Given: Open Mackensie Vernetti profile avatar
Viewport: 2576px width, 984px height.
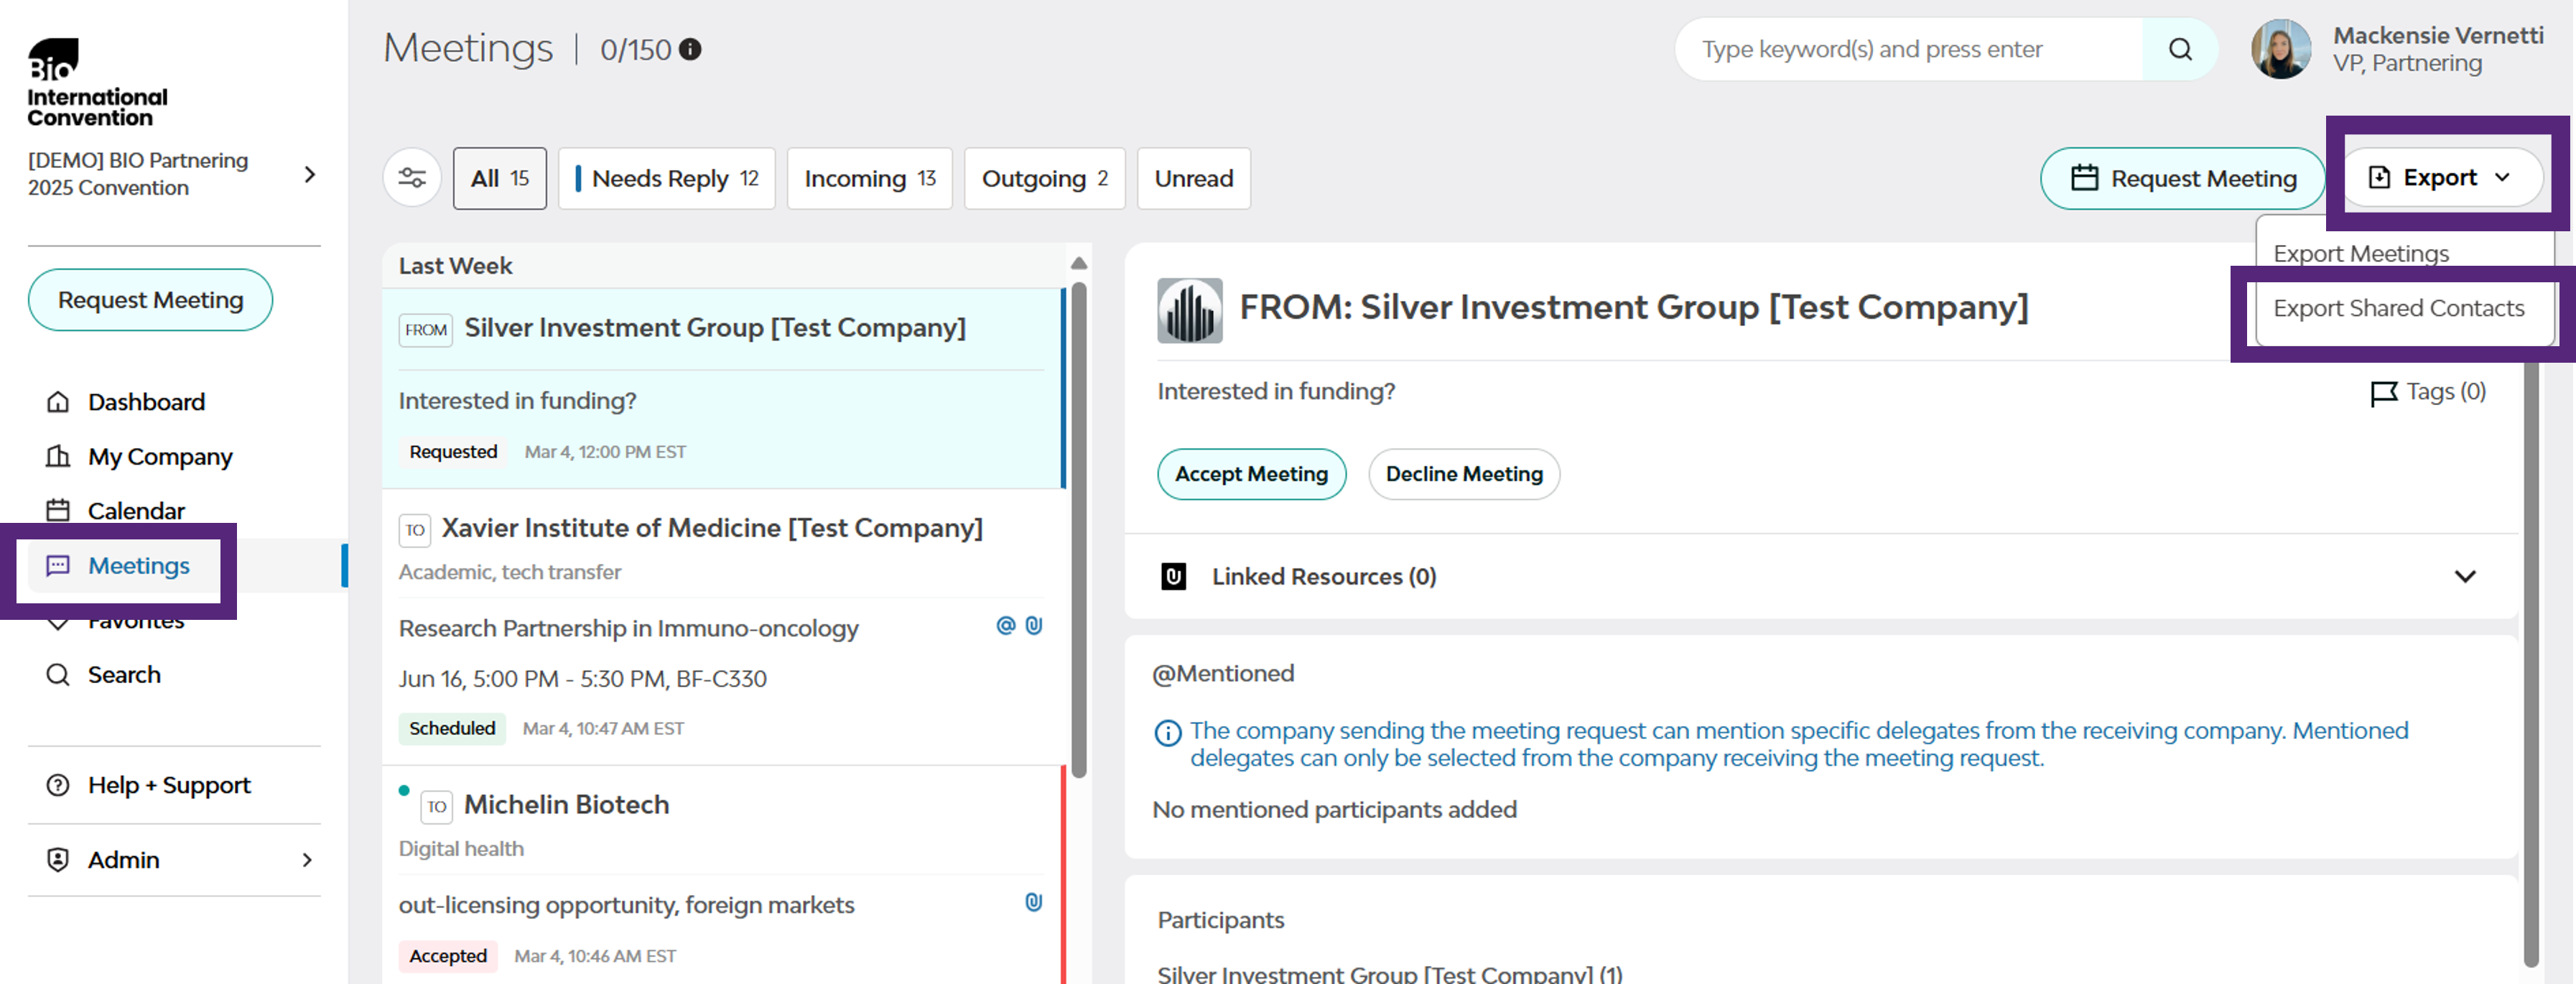Looking at the screenshot, I should click(x=2281, y=49).
